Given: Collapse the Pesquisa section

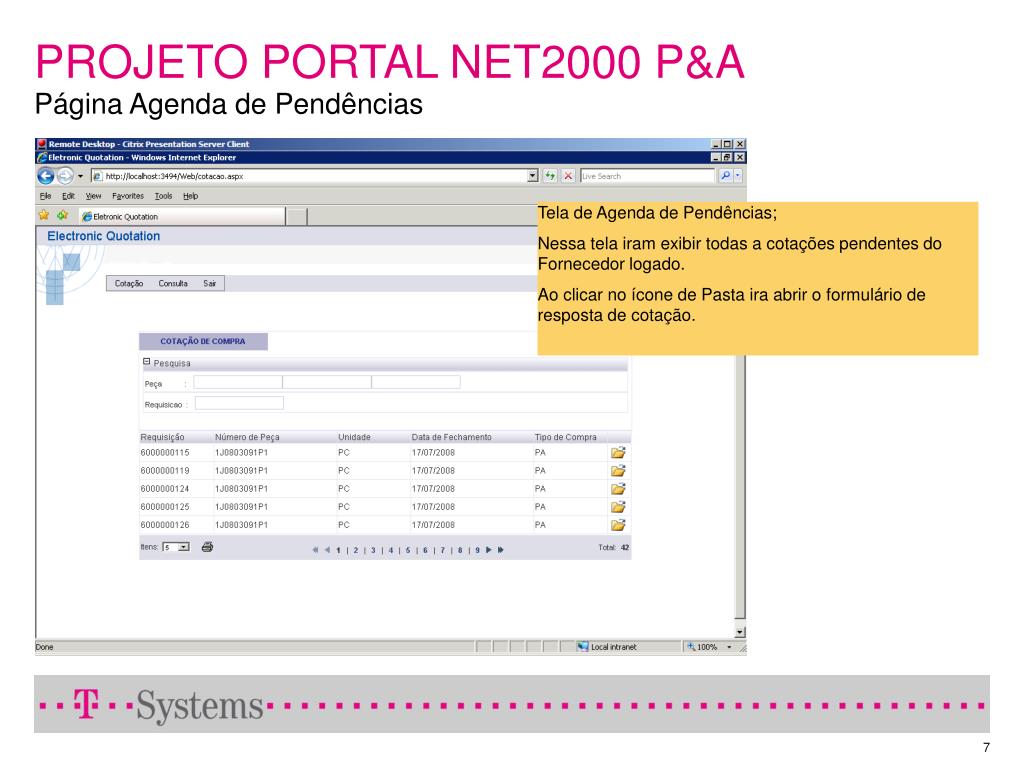Looking at the screenshot, I should pos(146,362).
